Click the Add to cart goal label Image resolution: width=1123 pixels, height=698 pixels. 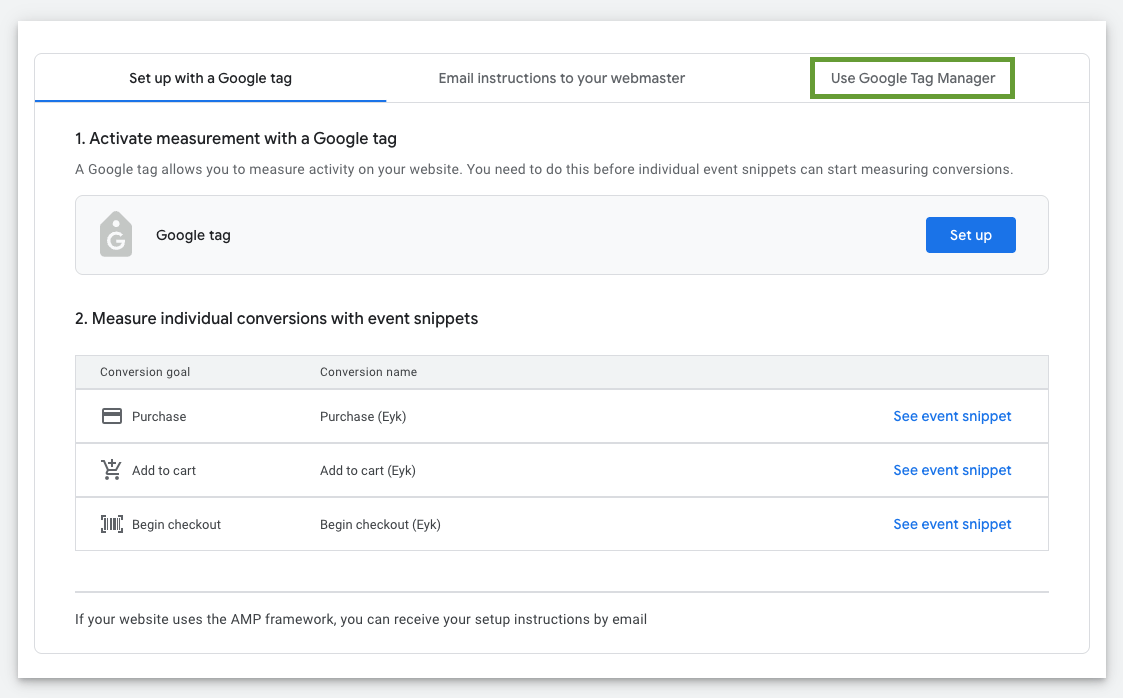click(x=163, y=470)
